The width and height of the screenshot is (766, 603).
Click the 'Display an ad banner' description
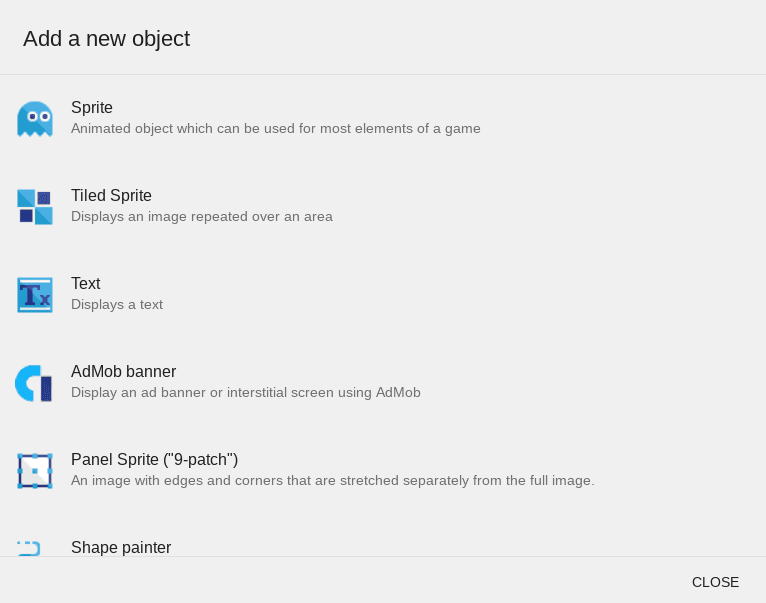click(x=245, y=393)
